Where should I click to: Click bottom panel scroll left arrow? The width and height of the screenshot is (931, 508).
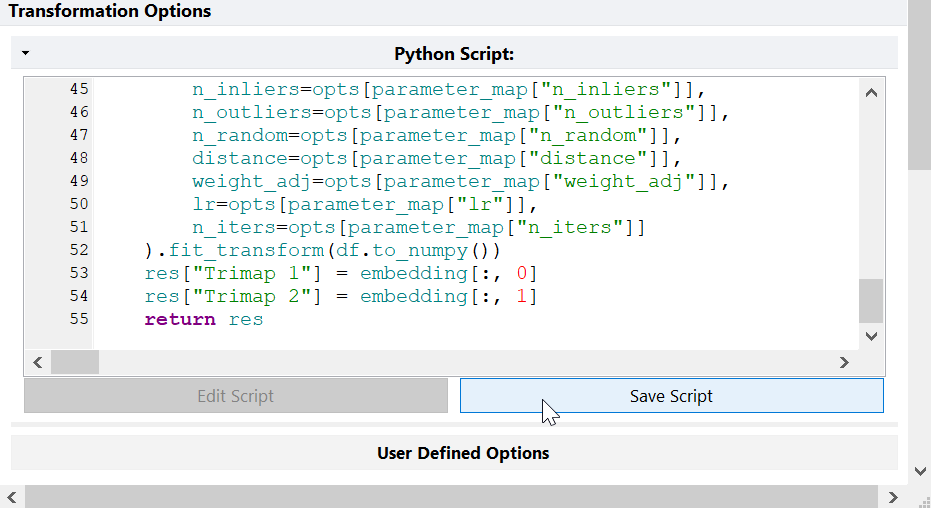click(12, 497)
